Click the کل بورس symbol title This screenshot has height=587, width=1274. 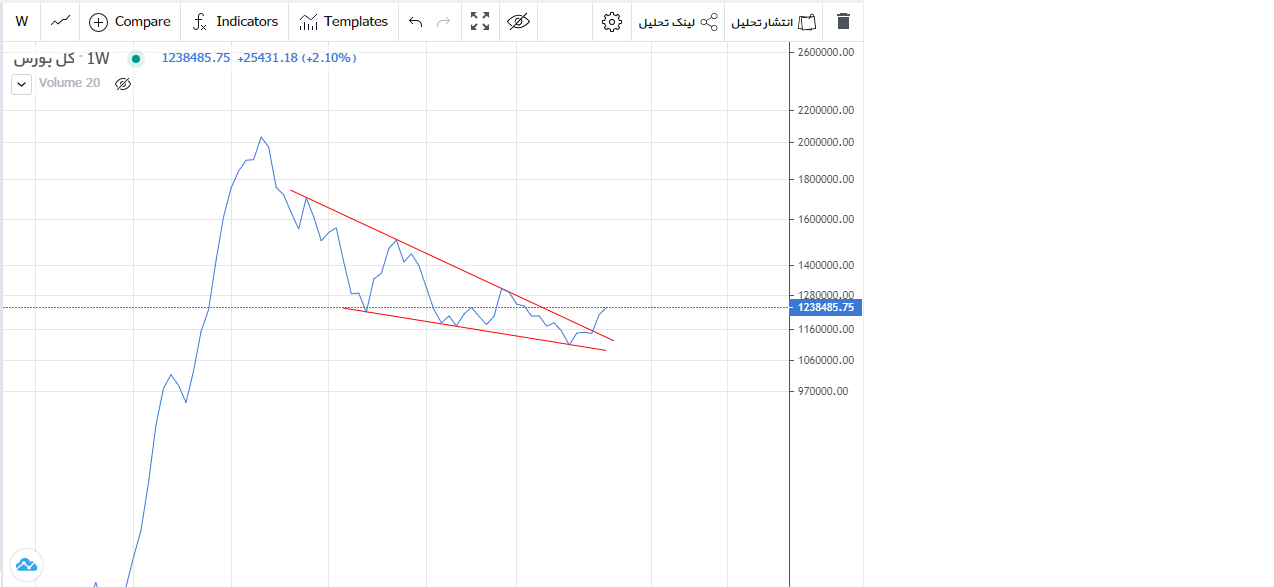point(45,58)
